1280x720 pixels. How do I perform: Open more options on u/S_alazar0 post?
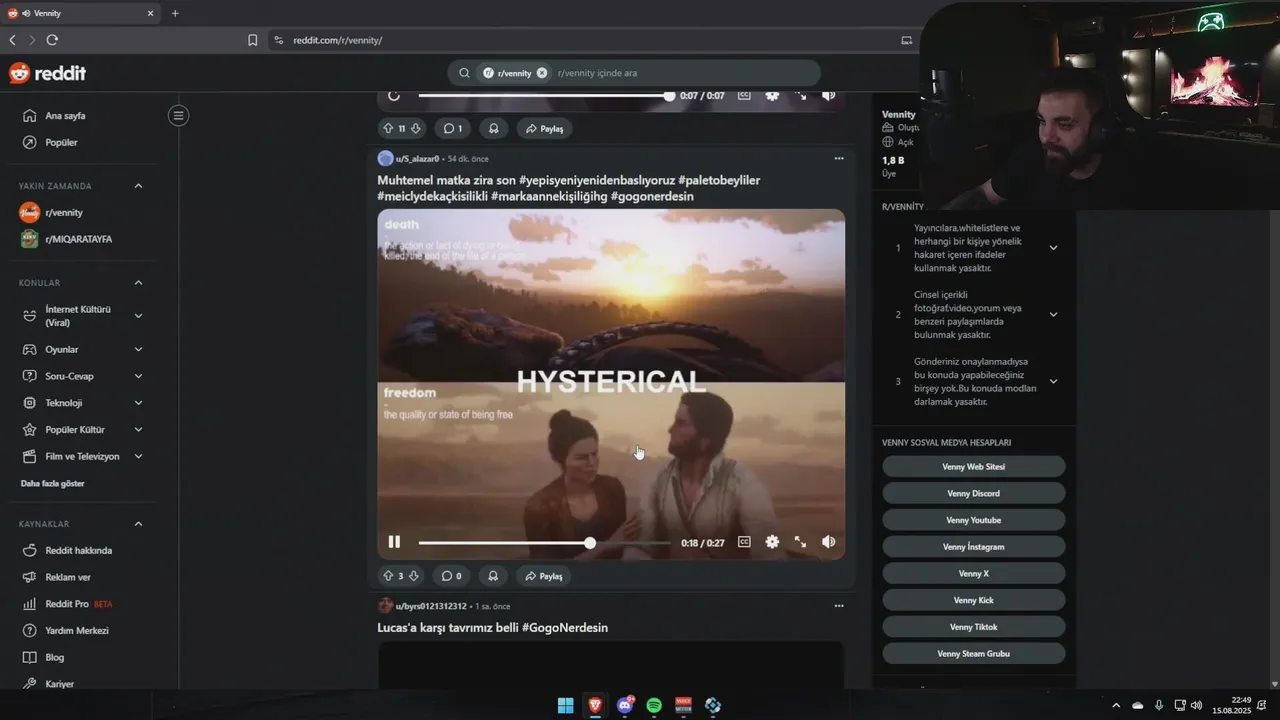click(x=839, y=158)
